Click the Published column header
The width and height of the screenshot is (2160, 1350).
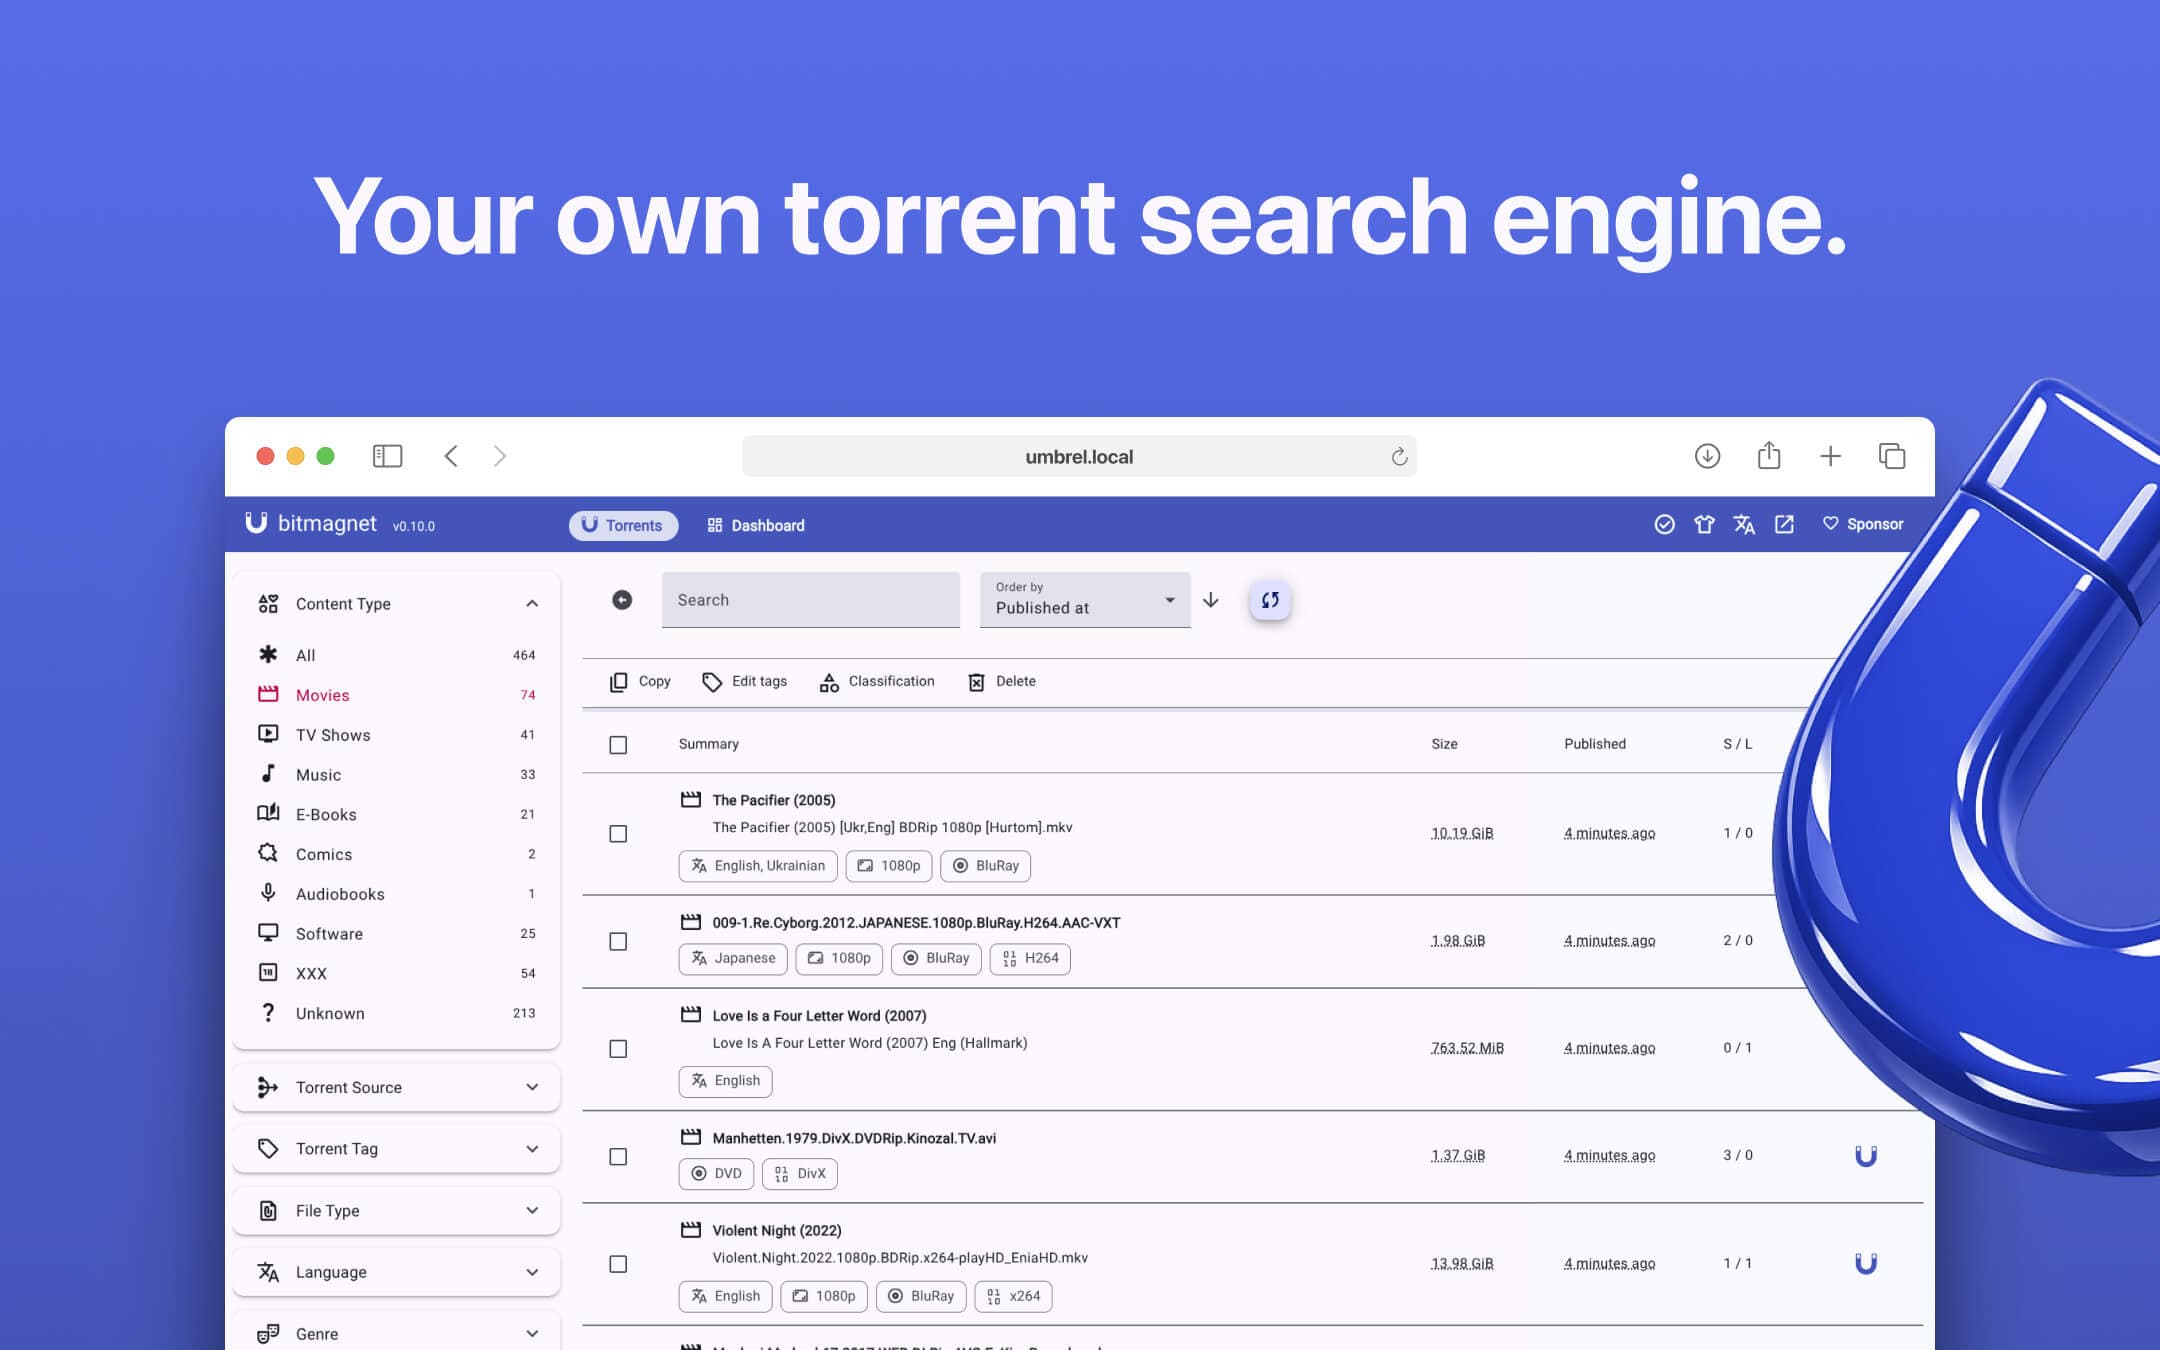[x=1595, y=744]
